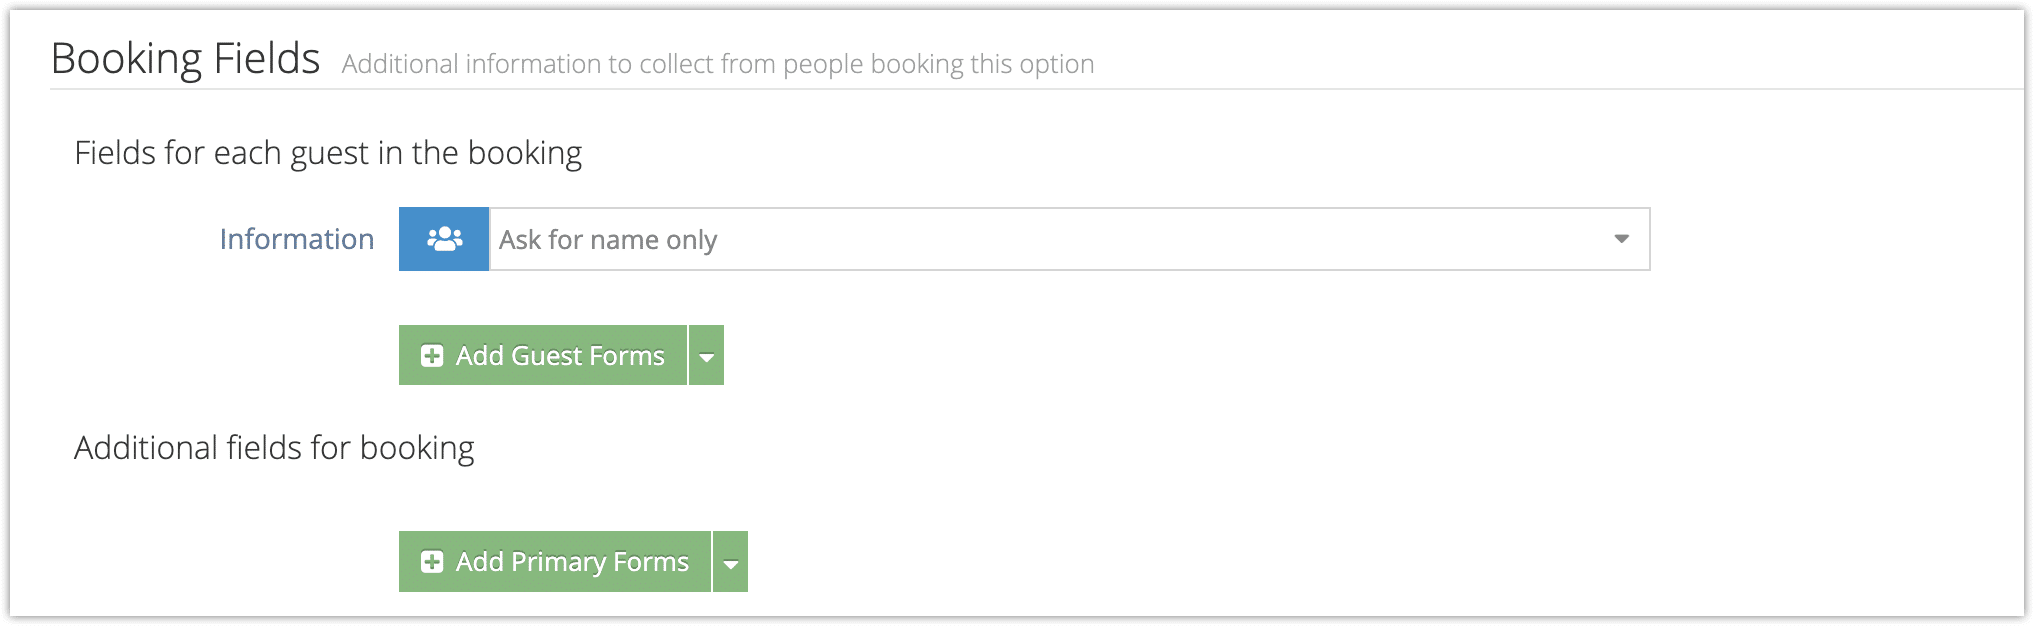Click the 'Additional information to collect' subtitle
The height and width of the screenshot is (626, 2034).
[x=718, y=64]
